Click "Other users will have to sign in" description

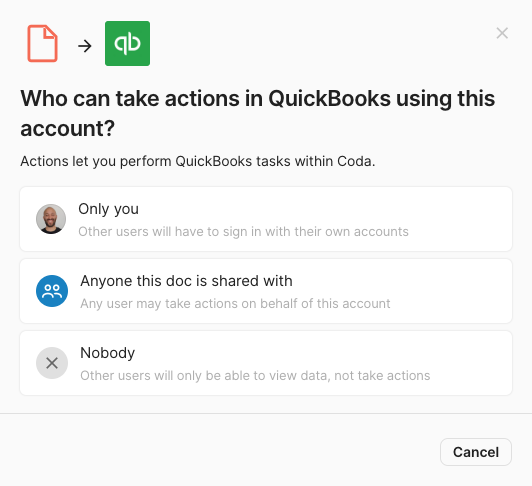click(x=243, y=231)
